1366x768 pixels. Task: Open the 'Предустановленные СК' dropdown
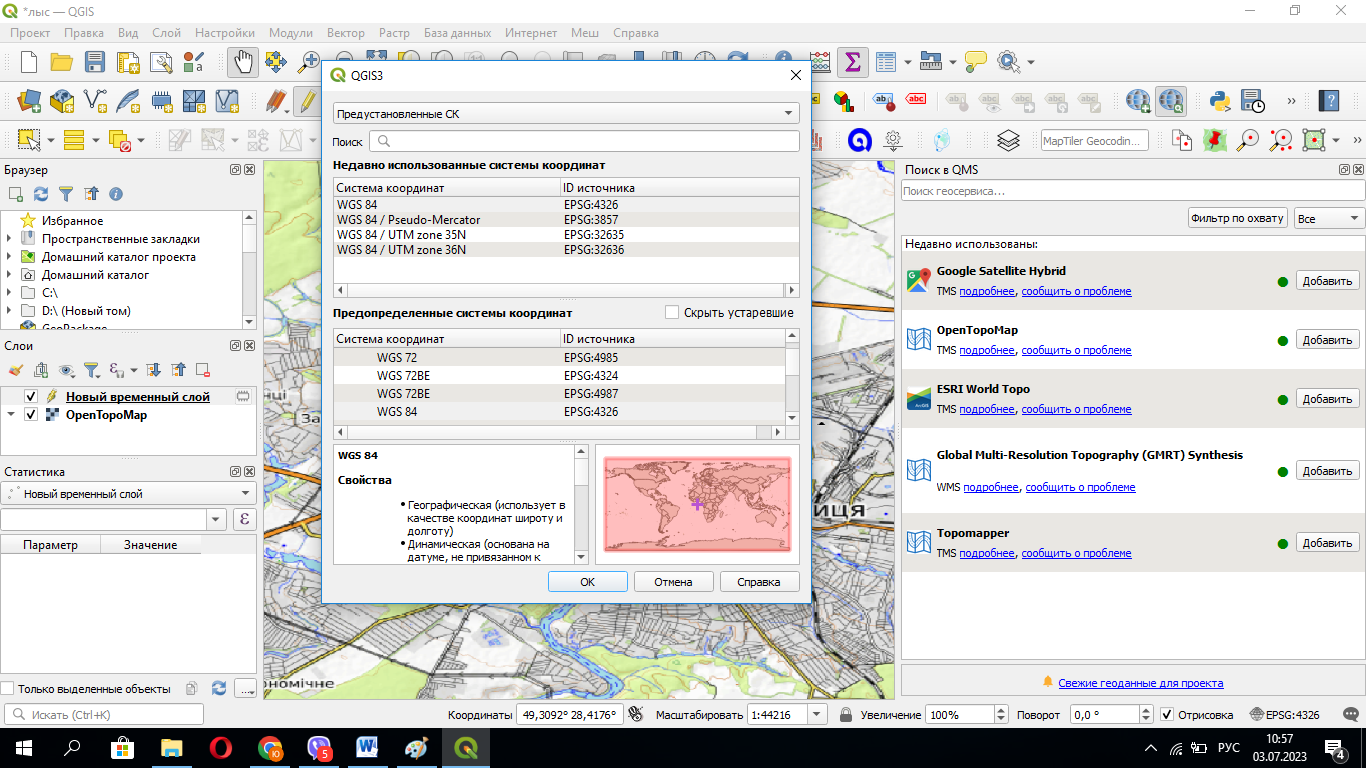[566, 114]
